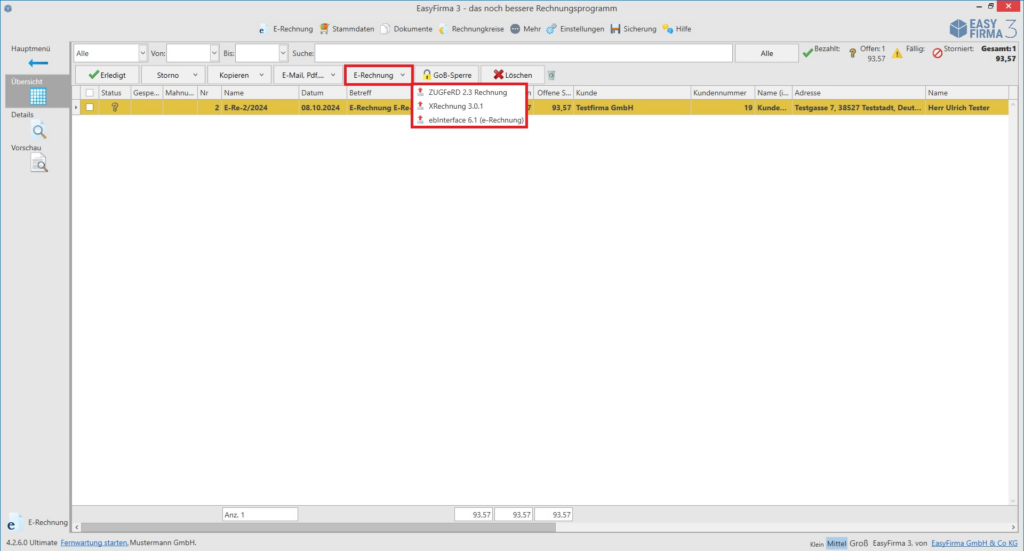Click the Fernwartung starten link

click(x=94, y=543)
